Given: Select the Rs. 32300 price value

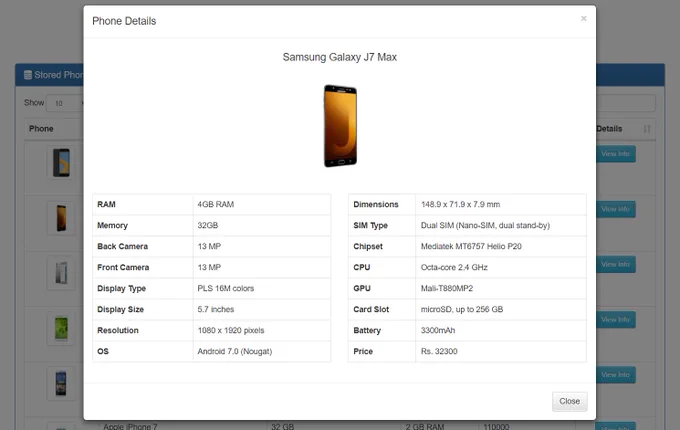Looking at the screenshot, I should point(439,352).
